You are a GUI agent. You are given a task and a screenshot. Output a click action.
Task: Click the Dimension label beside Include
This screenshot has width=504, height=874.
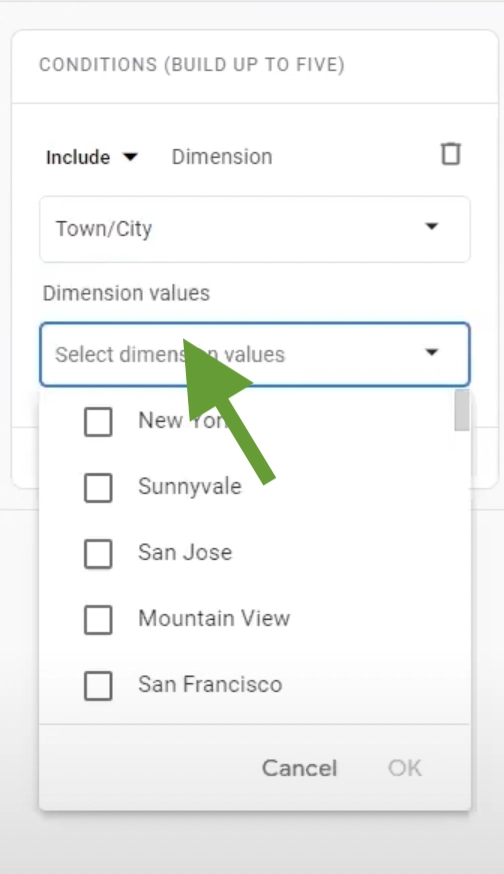tap(222, 157)
